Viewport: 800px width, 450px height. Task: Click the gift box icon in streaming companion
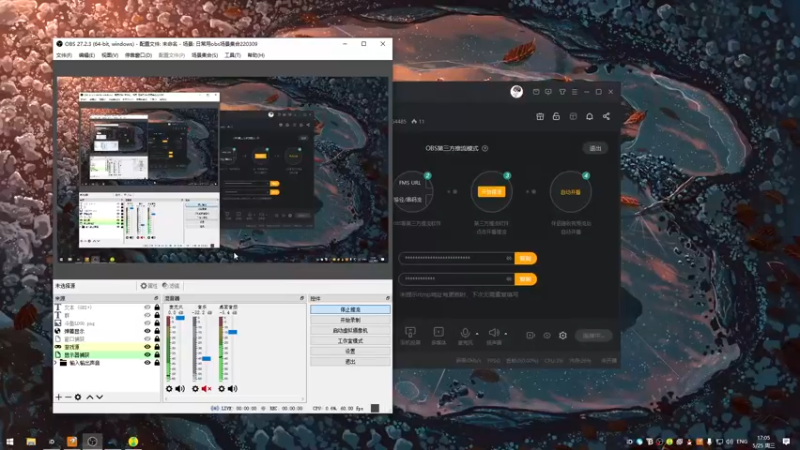coord(540,116)
